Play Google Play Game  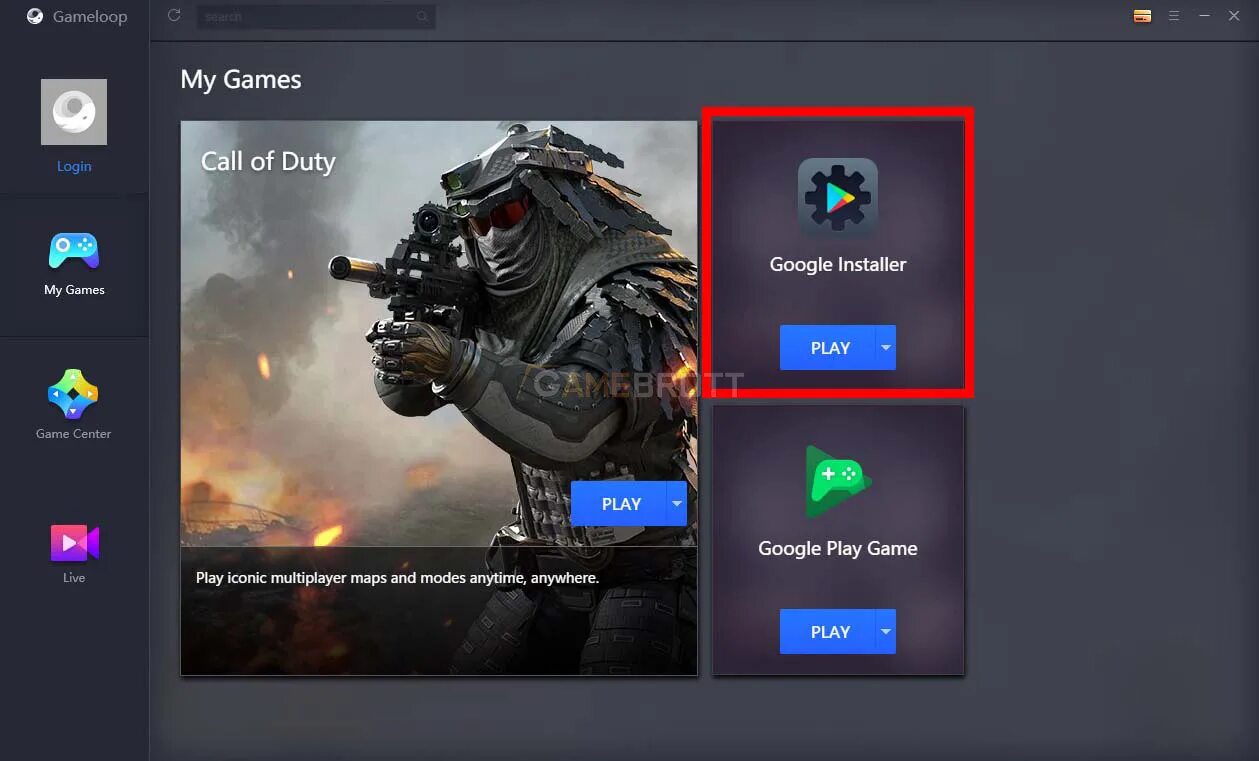pos(828,632)
